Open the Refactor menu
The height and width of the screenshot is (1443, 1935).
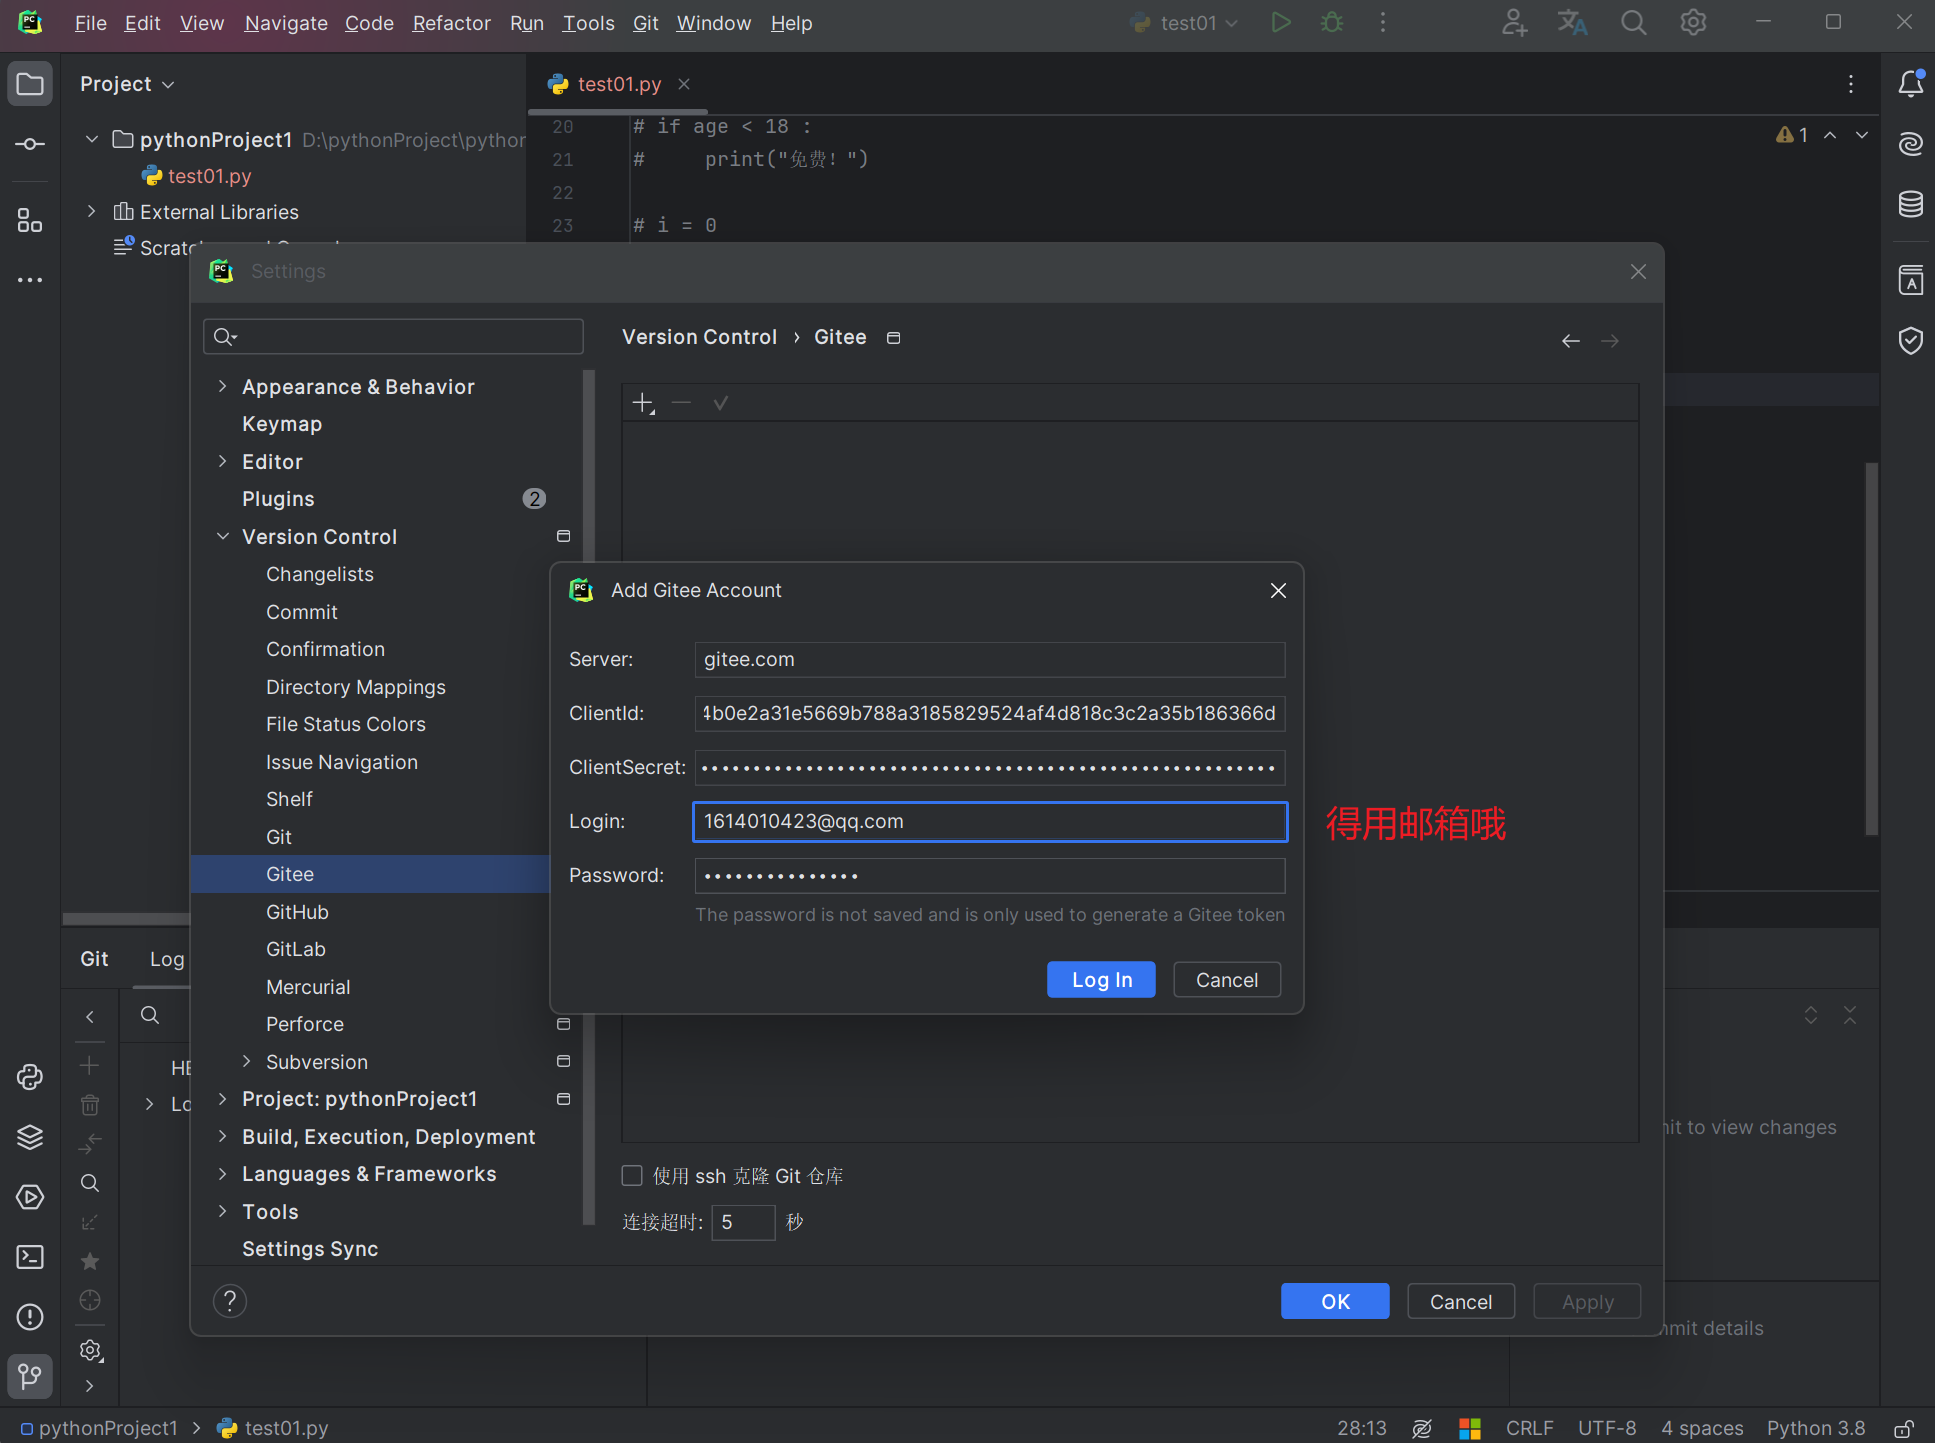pyautogui.click(x=451, y=22)
